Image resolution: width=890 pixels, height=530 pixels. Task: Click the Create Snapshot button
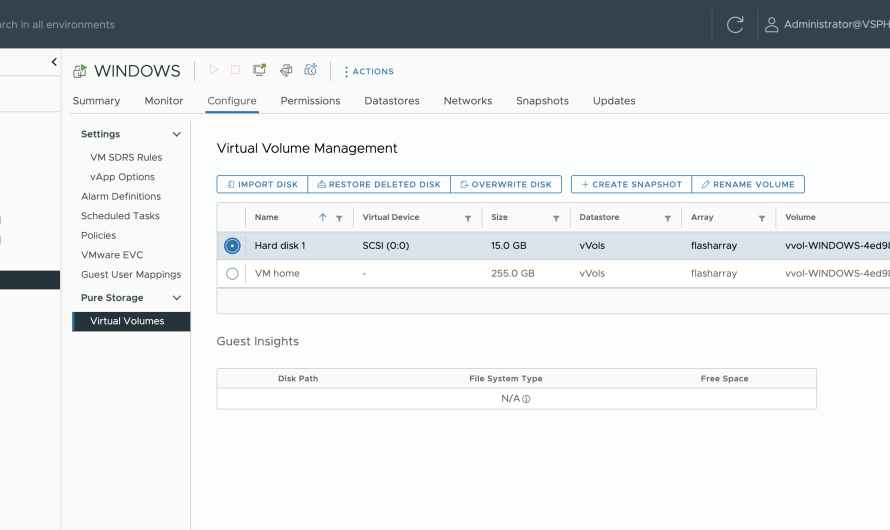[x=631, y=185]
